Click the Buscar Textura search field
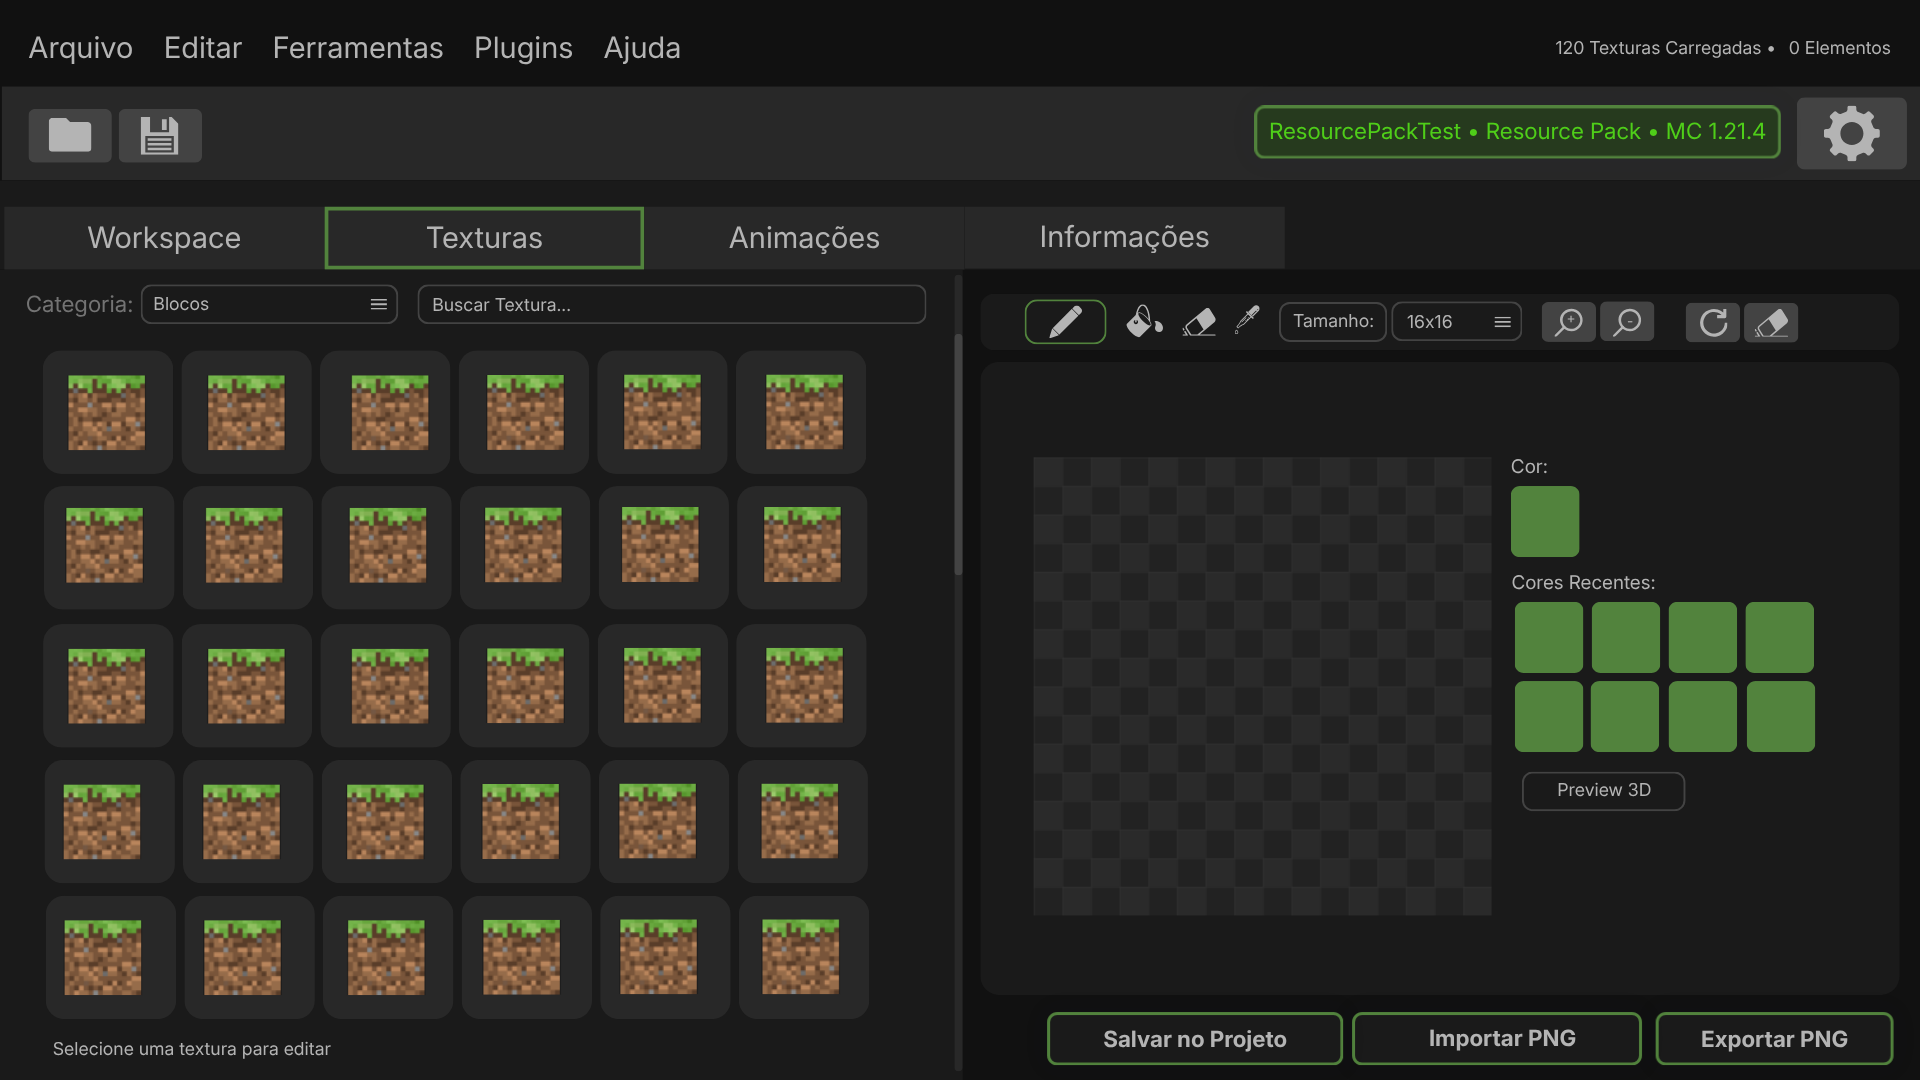Image resolution: width=1920 pixels, height=1080 pixels. pos(671,304)
